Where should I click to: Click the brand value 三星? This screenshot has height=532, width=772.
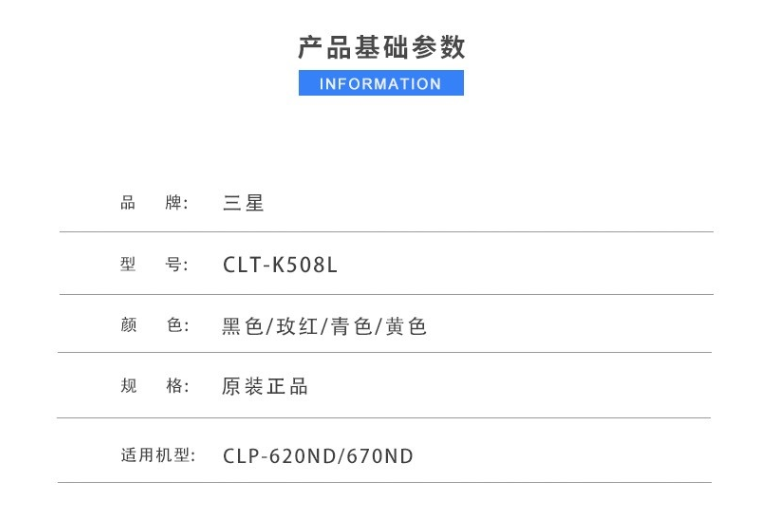tap(243, 203)
